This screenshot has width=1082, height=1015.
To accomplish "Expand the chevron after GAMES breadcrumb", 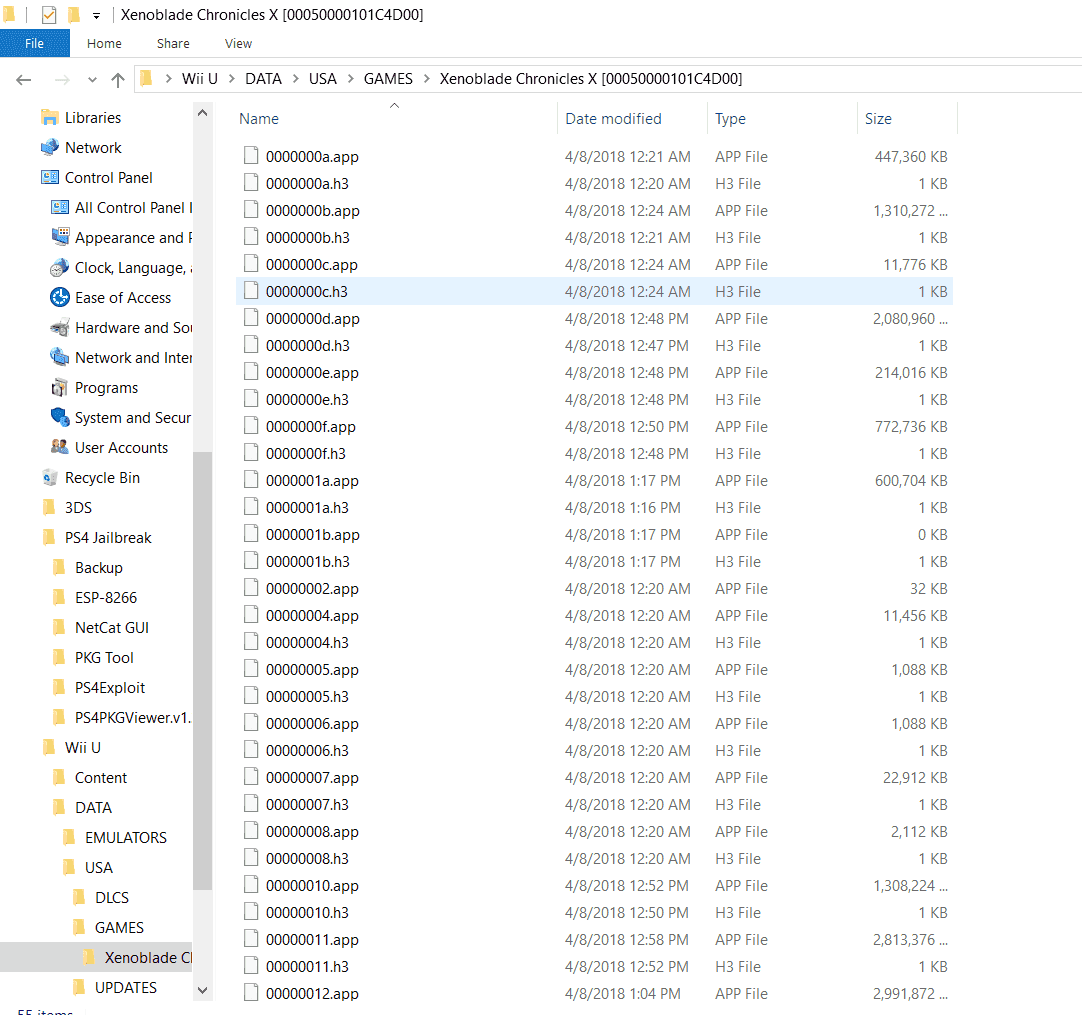I will [426, 79].
